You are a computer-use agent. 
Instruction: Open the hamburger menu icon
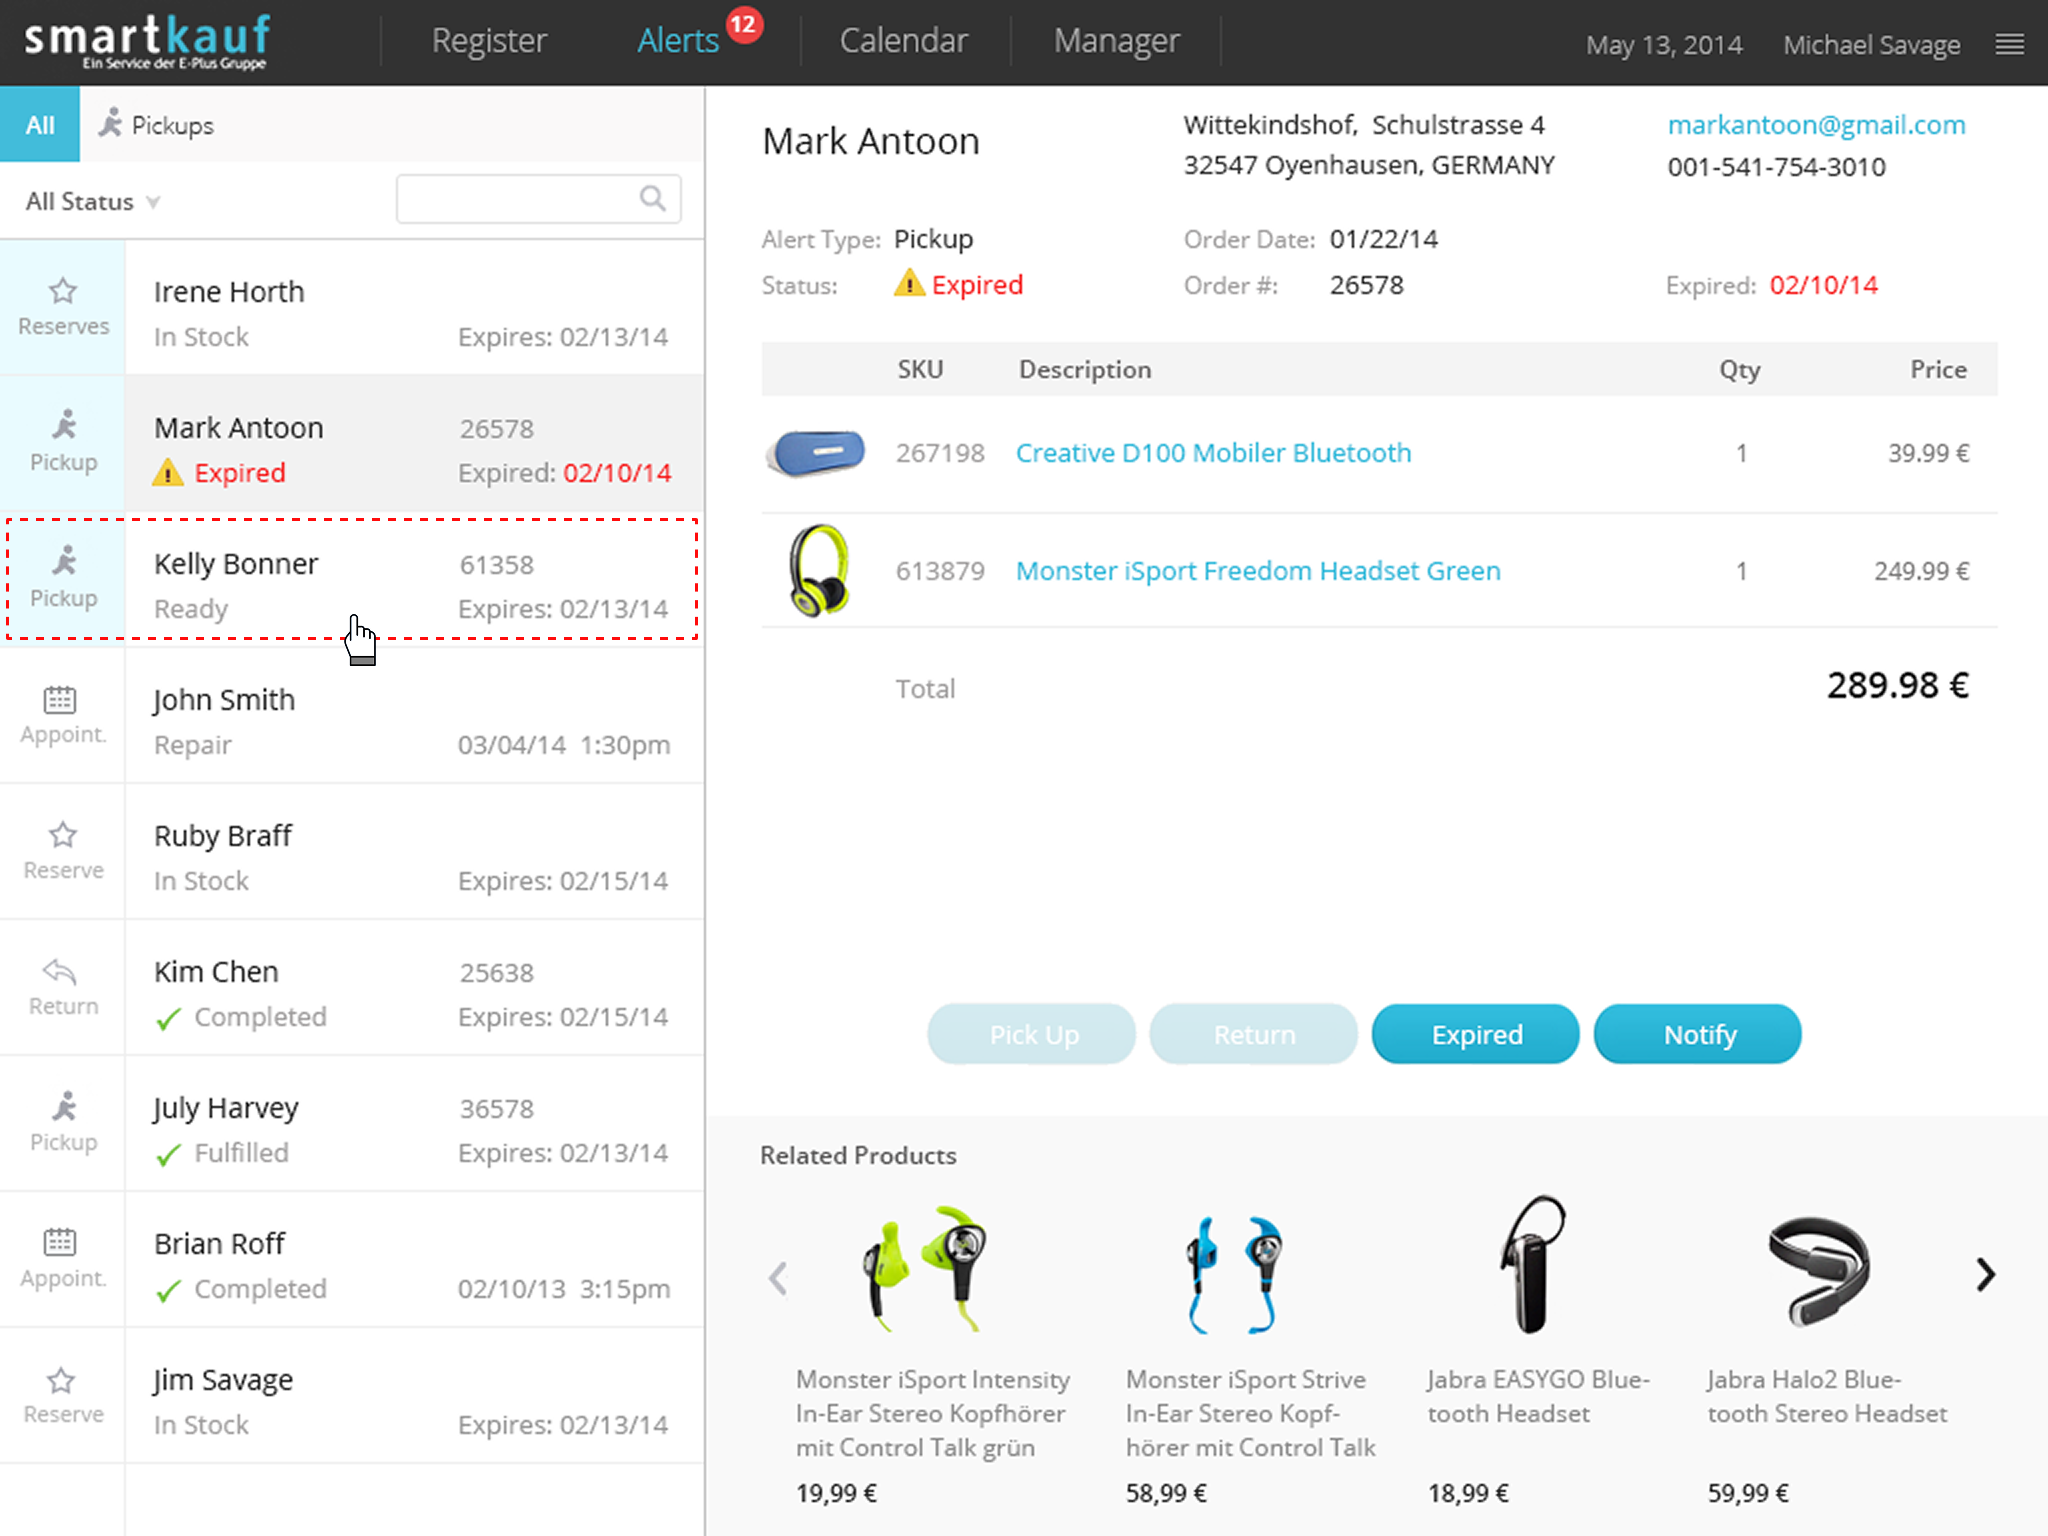2009,44
